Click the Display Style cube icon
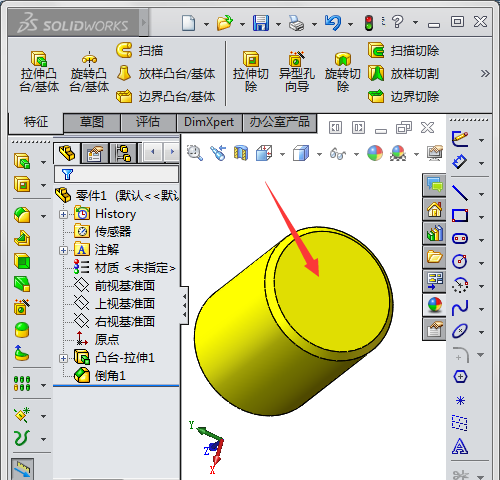This screenshot has height=480, width=500. [301, 153]
